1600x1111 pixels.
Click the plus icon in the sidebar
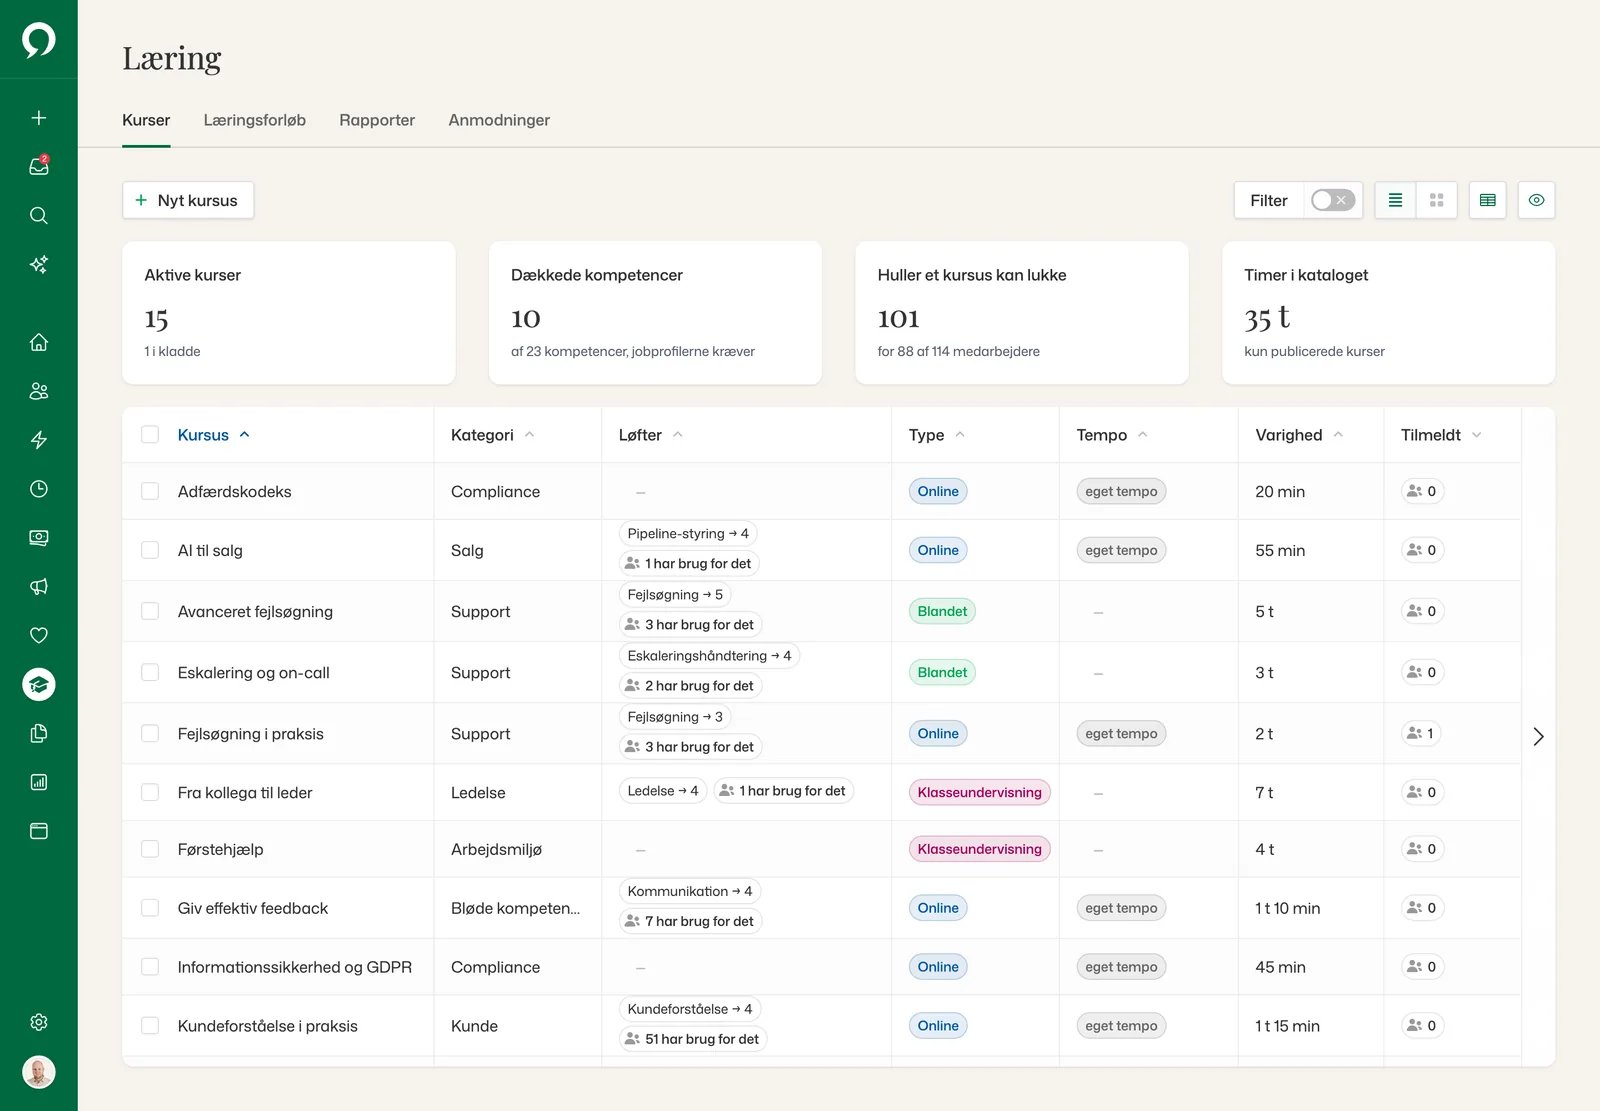[39, 118]
